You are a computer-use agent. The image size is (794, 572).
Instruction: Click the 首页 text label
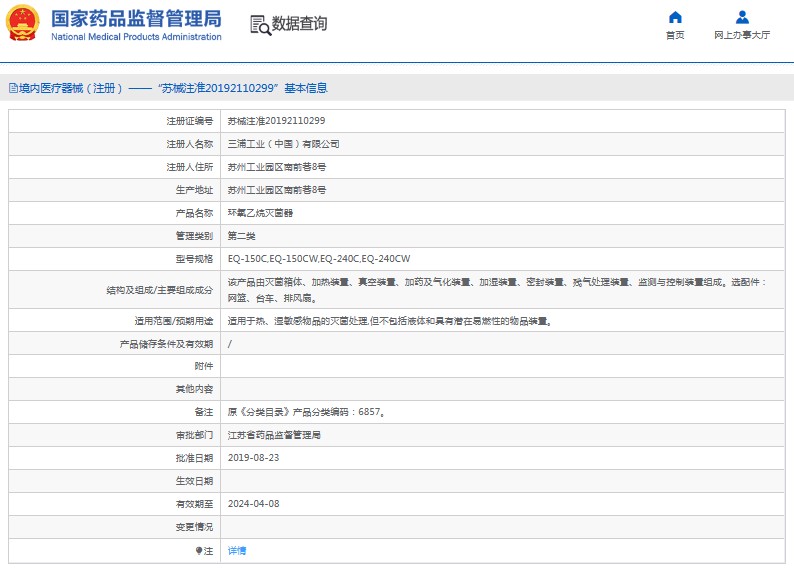point(675,35)
